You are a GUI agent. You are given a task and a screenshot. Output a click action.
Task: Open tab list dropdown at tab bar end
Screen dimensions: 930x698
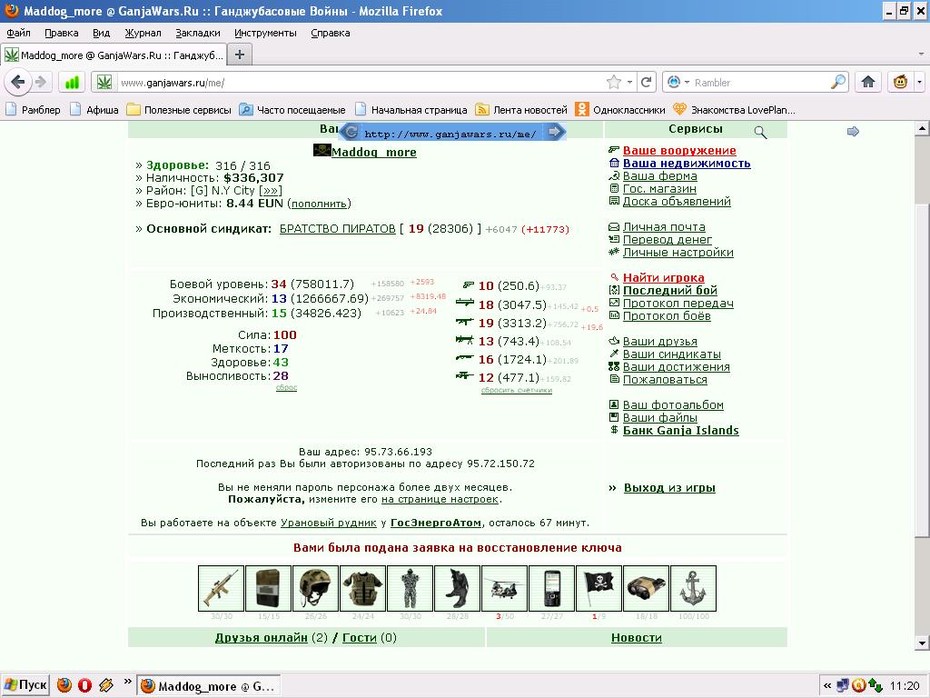click(x=921, y=54)
